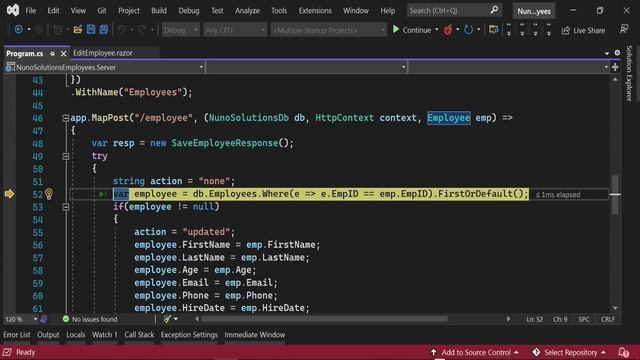Screen dimensions: 640x360
Task: Collapse the if block on line 53
Action: (65, 207)
